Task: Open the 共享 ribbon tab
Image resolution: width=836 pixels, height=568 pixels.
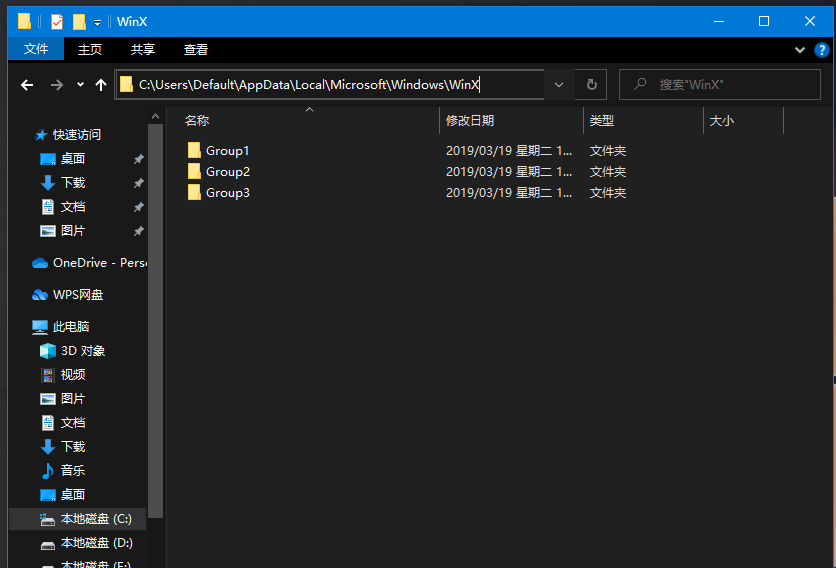Action: click(x=142, y=50)
